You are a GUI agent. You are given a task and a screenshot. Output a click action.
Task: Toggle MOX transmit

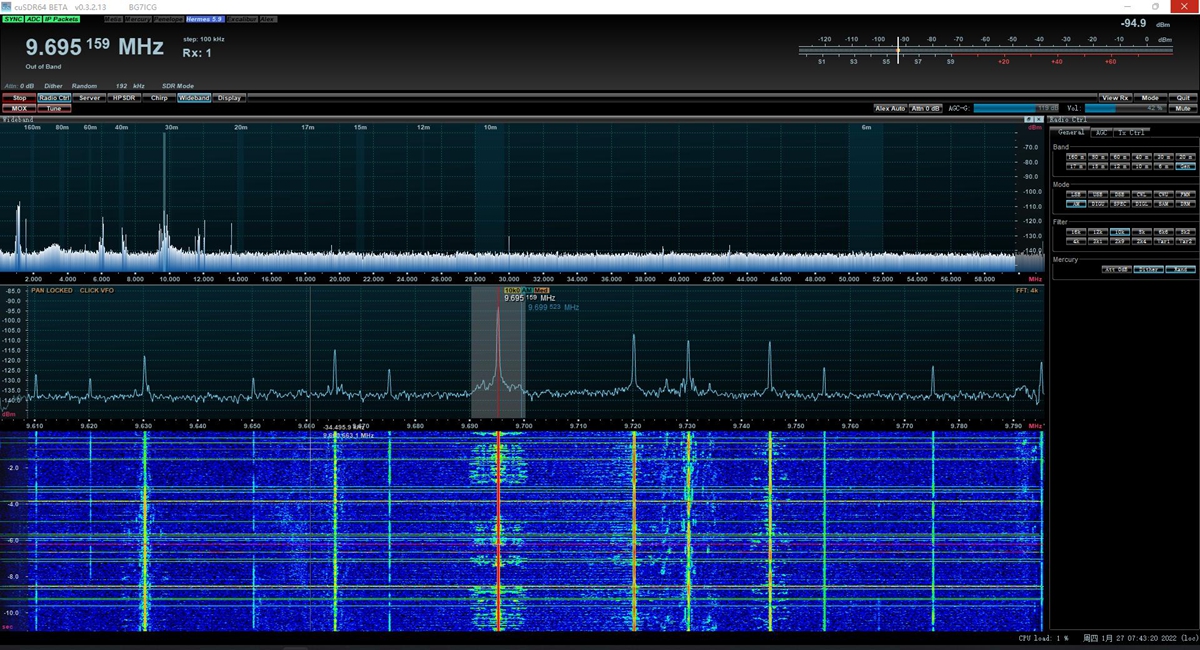[19, 108]
